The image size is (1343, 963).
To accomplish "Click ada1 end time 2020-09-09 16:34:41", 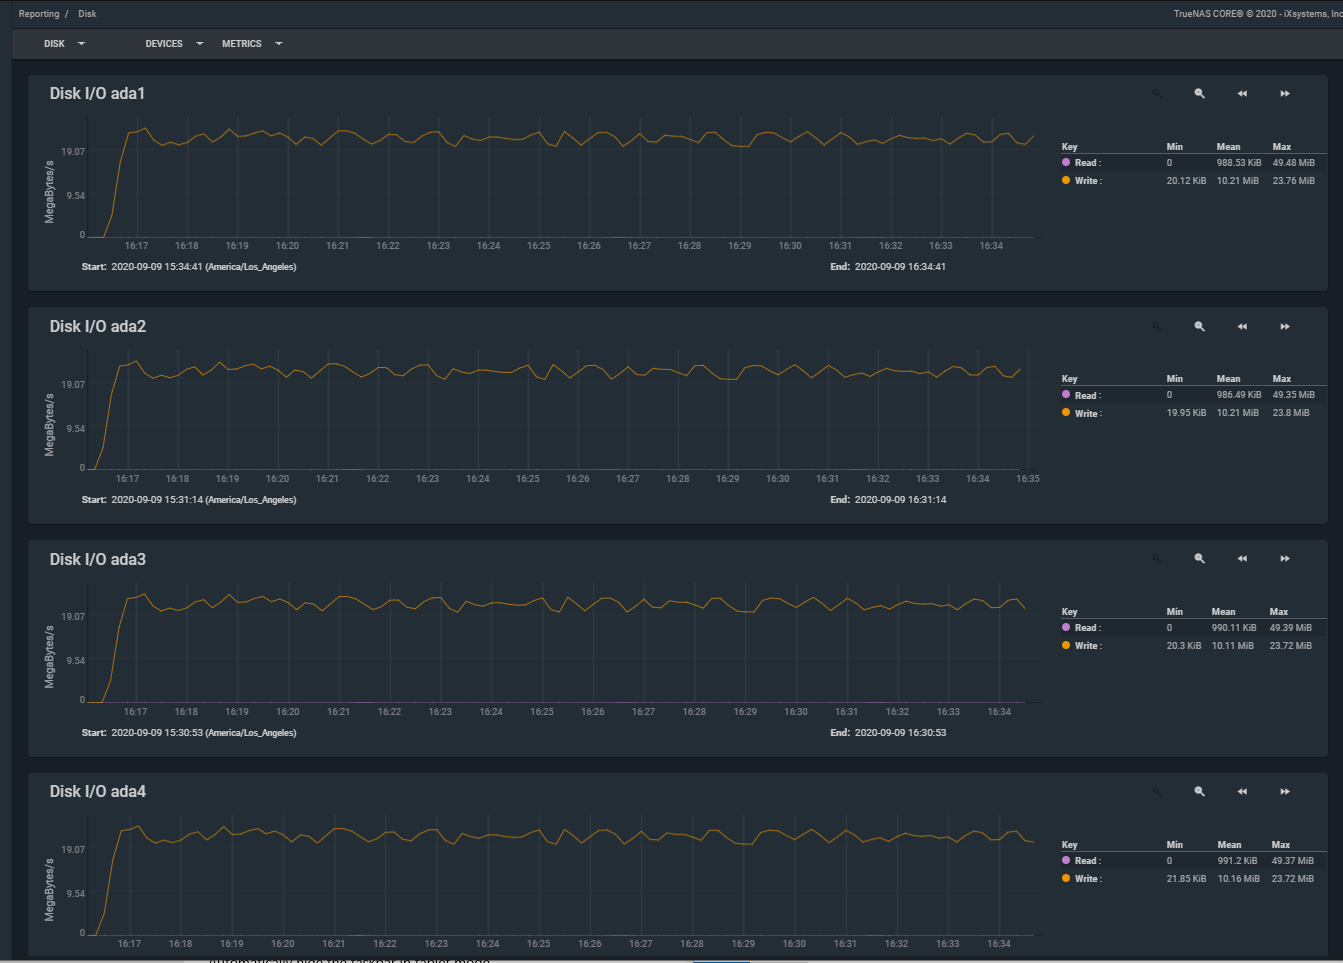I will [900, 267].
